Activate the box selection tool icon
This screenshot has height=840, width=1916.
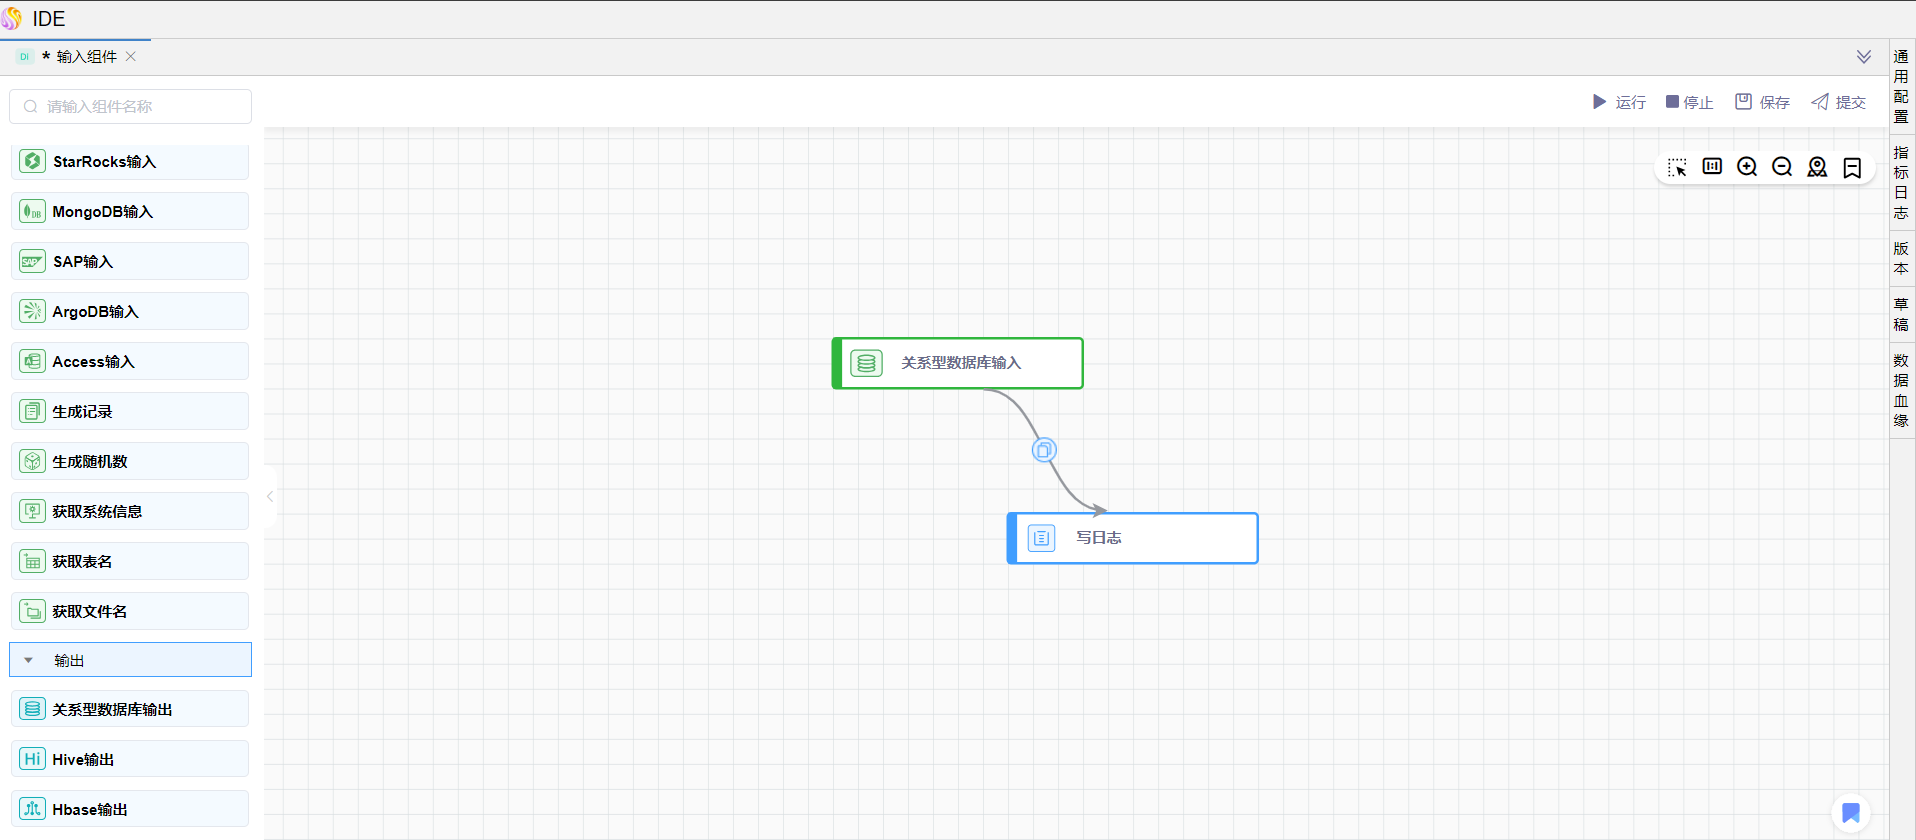[x=1677, y=167]
